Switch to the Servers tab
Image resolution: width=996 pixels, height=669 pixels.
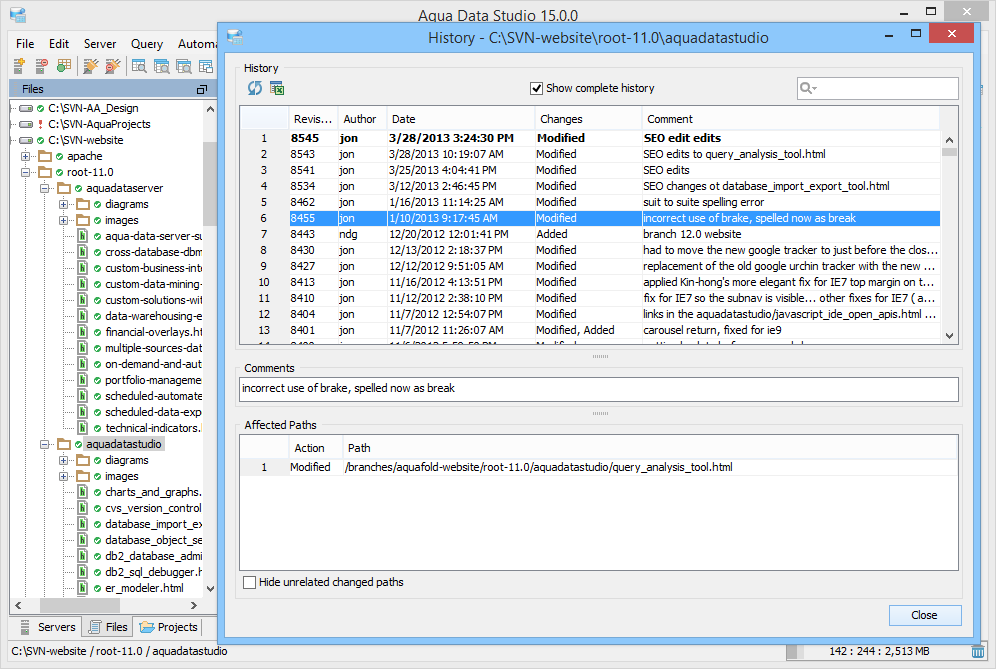click(x=48, y=627)
